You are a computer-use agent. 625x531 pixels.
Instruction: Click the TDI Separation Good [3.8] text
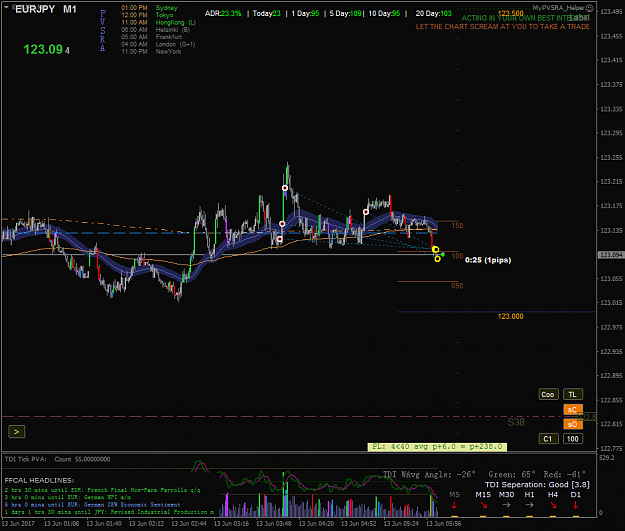tap(537, 484)
